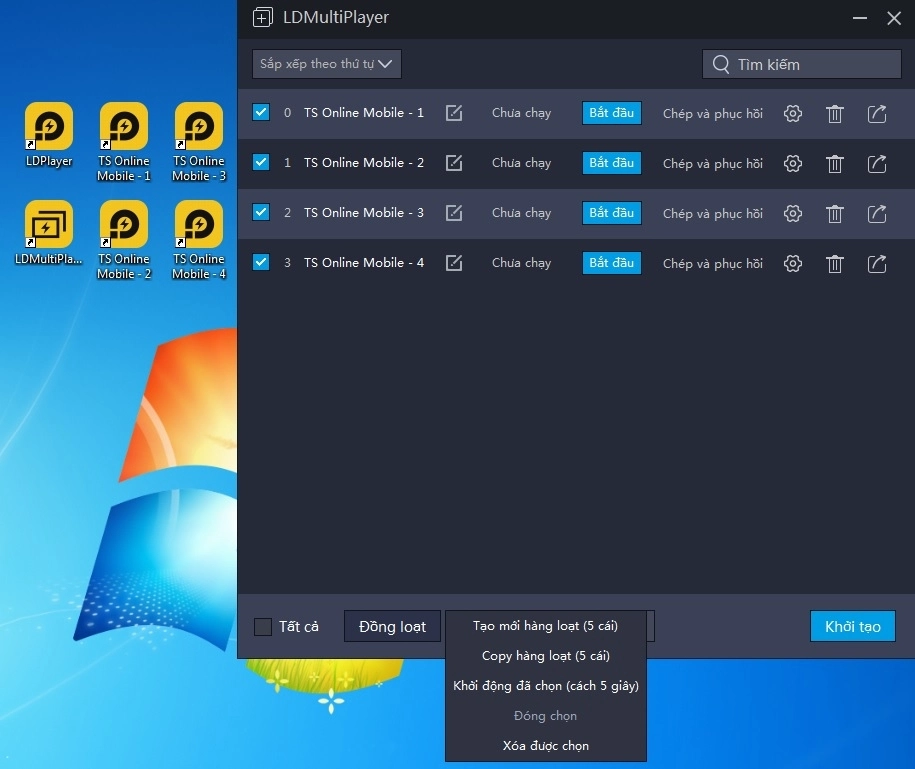Click the magnifier icon in search box
The height and width of the screenshot is (769, 915).
721,64
